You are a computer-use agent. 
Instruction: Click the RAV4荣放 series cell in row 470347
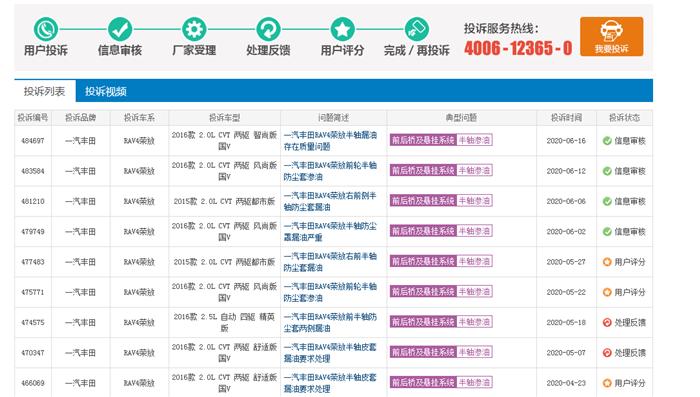coord(139,353)
